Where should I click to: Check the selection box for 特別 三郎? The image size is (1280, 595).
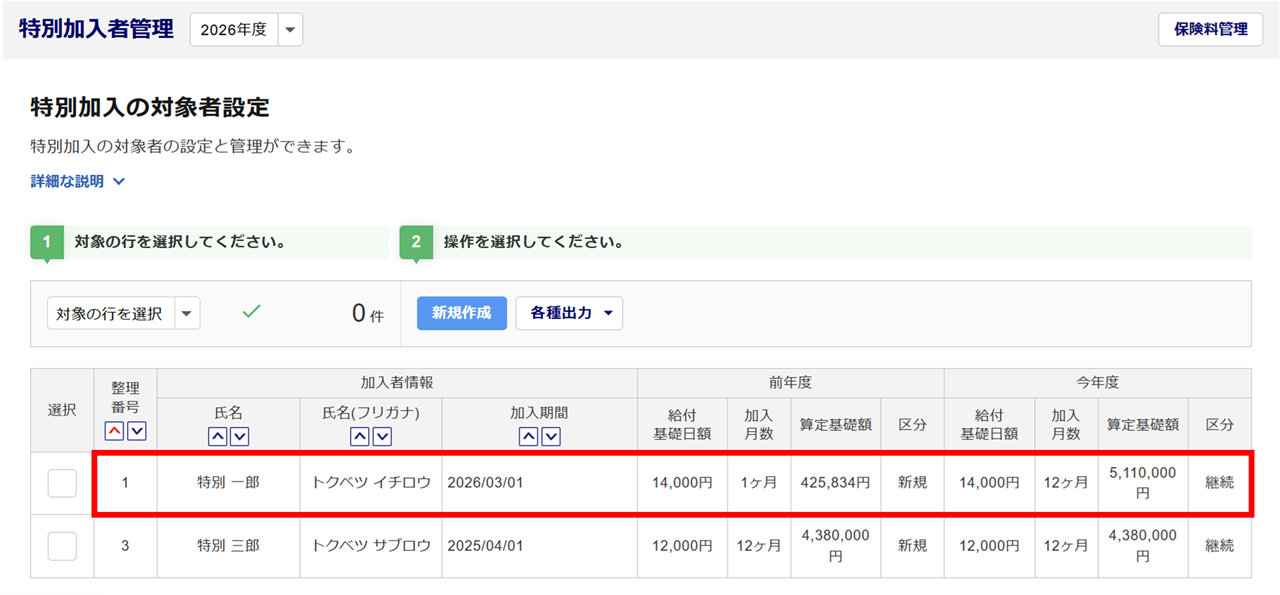[62, 546]
